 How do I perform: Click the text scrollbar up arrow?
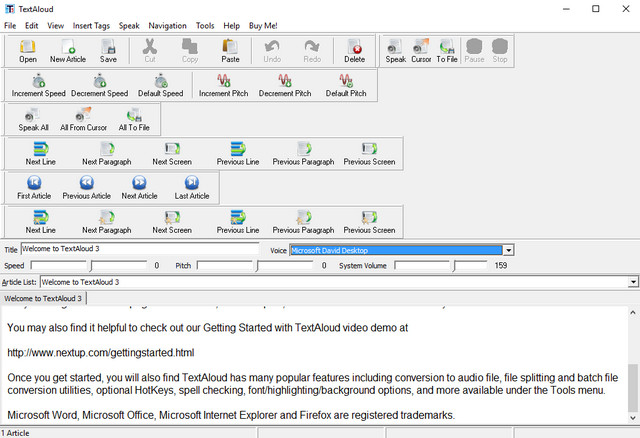click(x=633, y=313)
